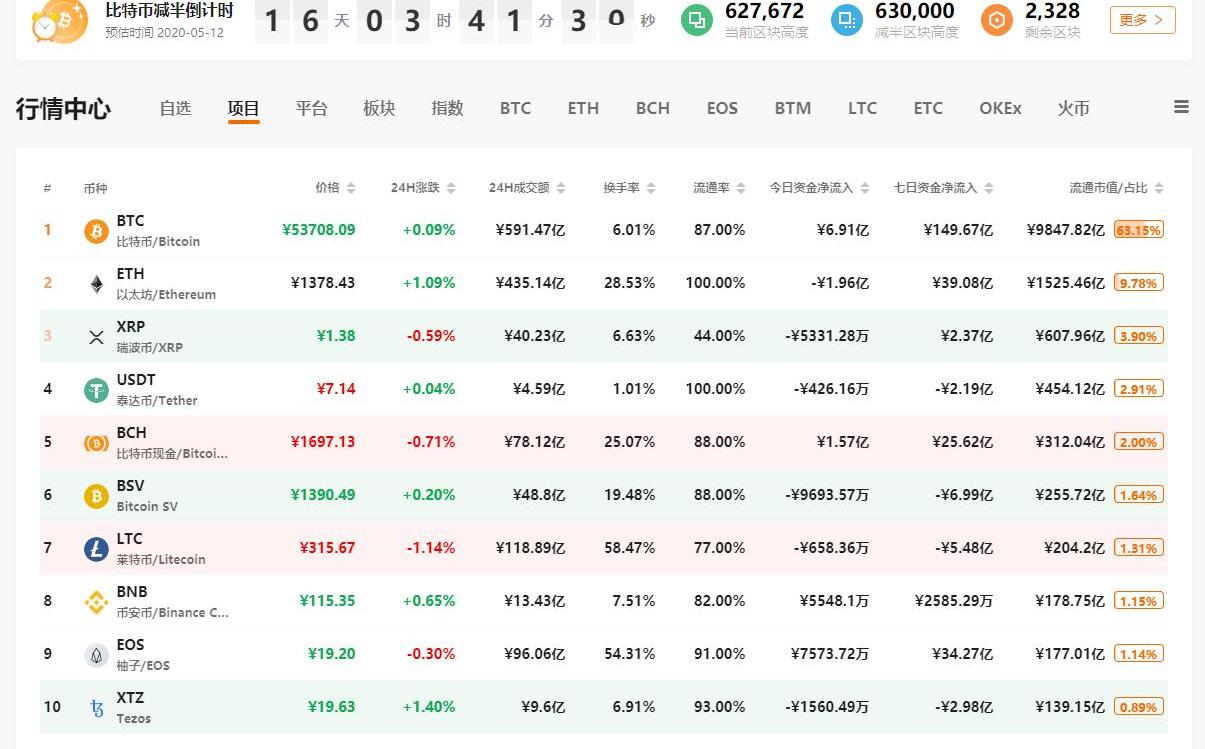Select the BTC market tab
The width and height of the screenshot is (1205, 749).
click(x=515, y=108)
